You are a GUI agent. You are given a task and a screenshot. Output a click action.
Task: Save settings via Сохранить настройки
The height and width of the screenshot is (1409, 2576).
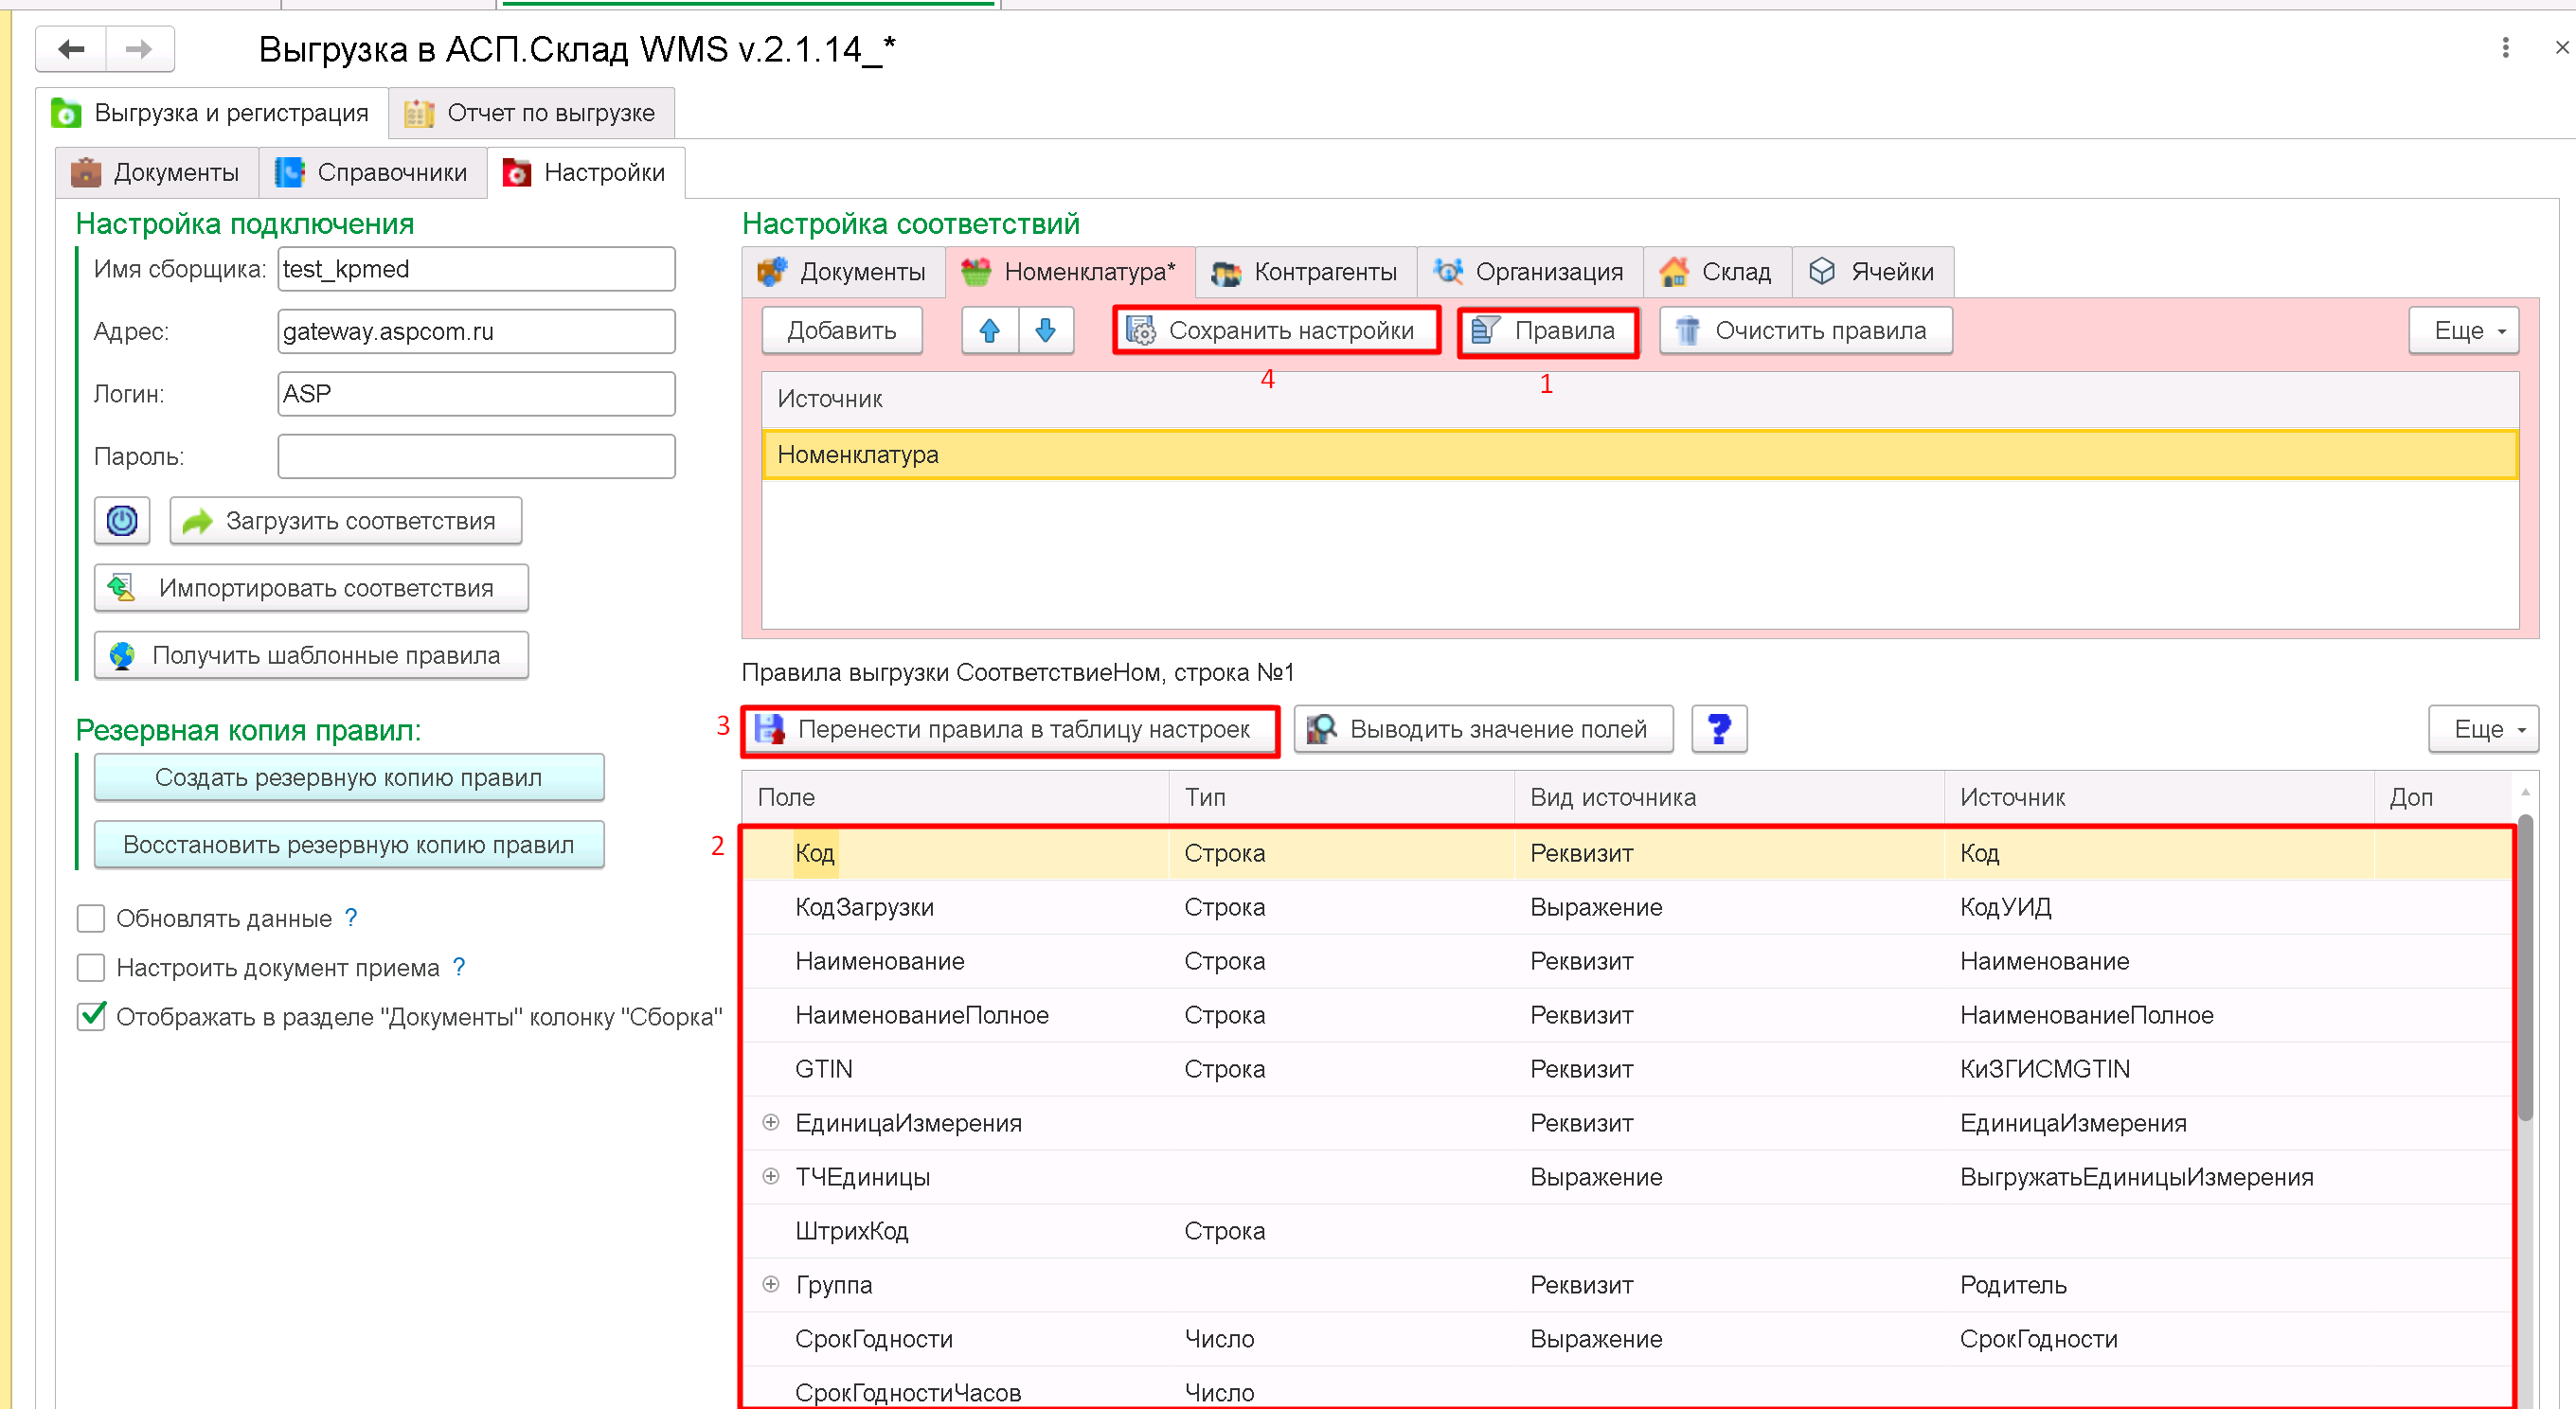[x=1276, y=330]
